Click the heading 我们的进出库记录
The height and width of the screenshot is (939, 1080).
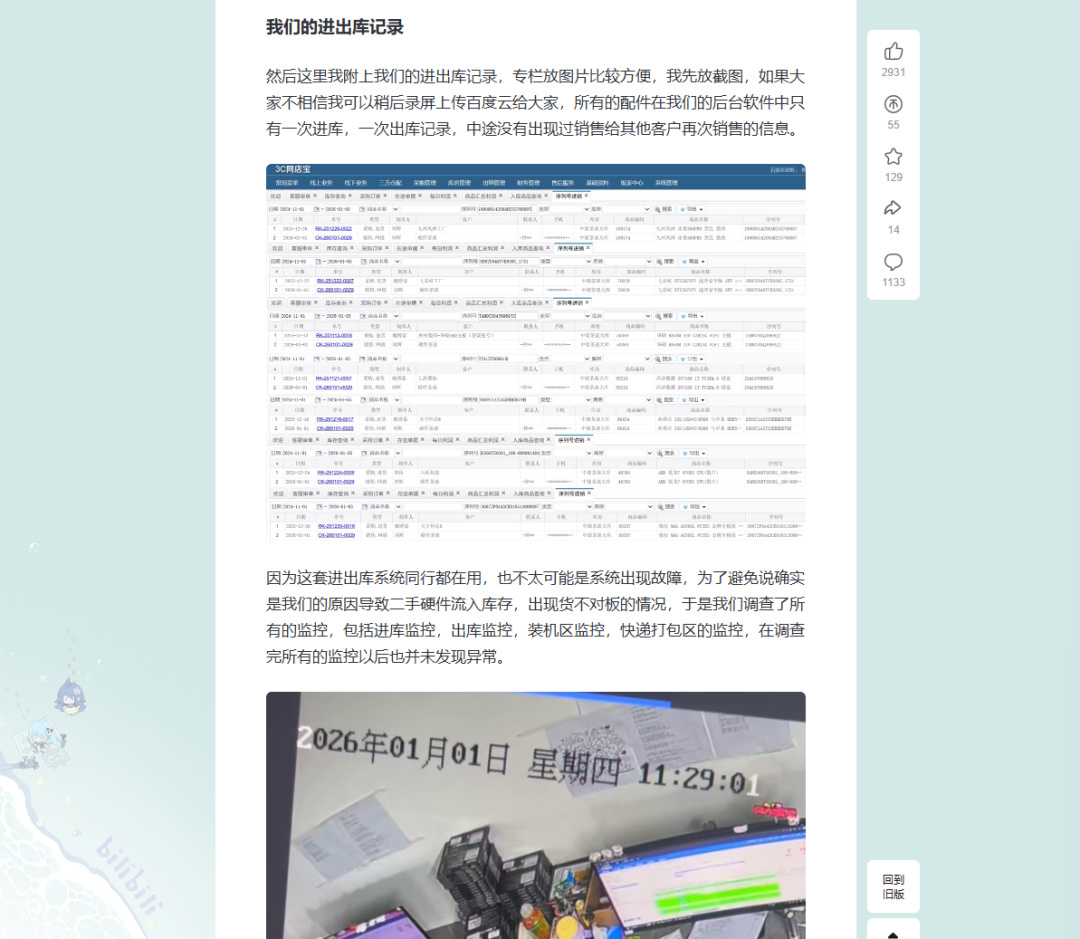coord(335,28)
